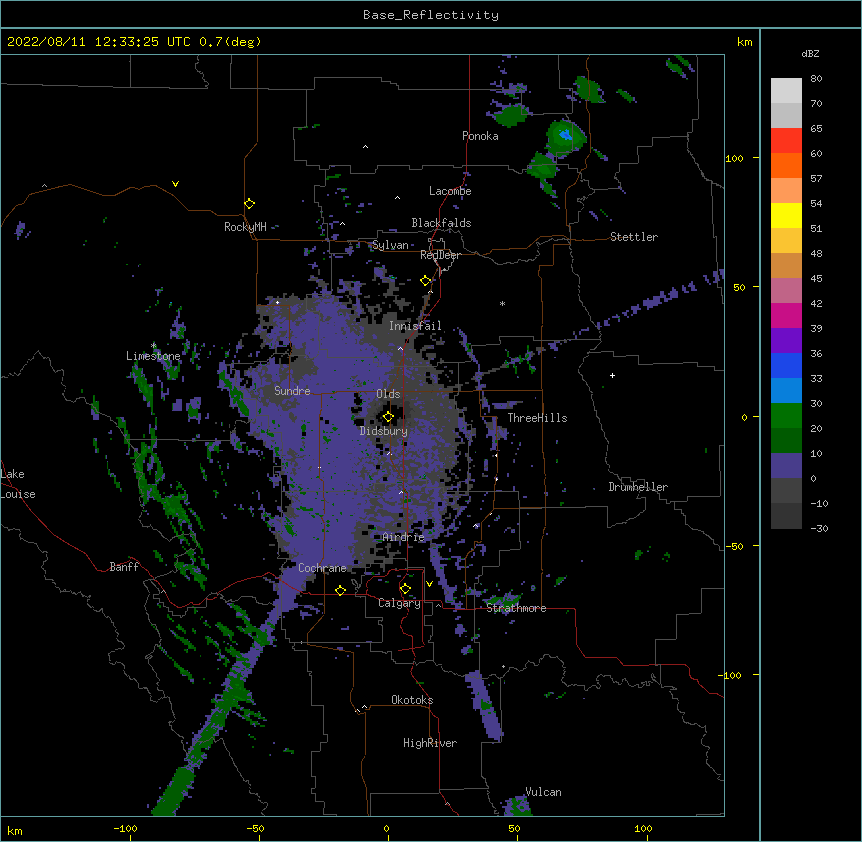Click the Base_Reflectivity title
862x842 pixels.
pyautogui.click(x=431, y=15)
